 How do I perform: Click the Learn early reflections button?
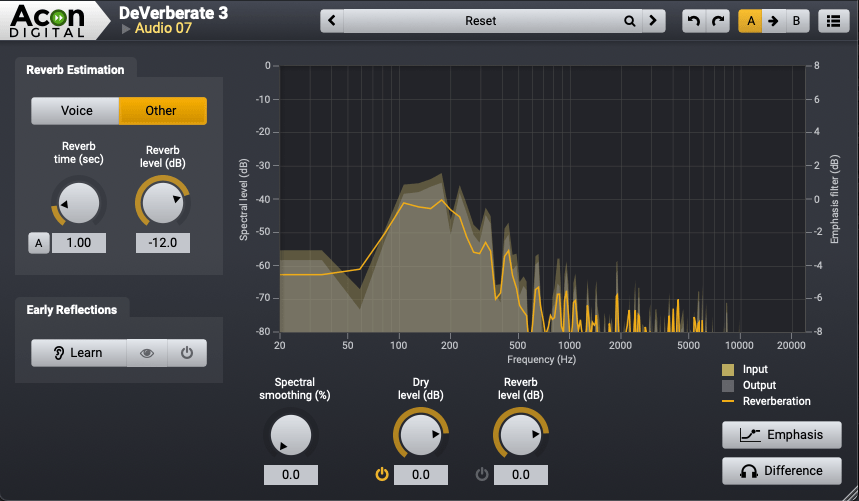click(x=79, y=353)
